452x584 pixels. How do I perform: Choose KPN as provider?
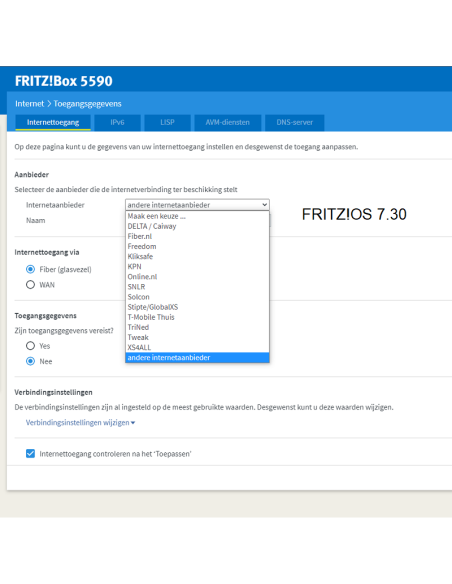pyautogui.click(x=197, y=266)
